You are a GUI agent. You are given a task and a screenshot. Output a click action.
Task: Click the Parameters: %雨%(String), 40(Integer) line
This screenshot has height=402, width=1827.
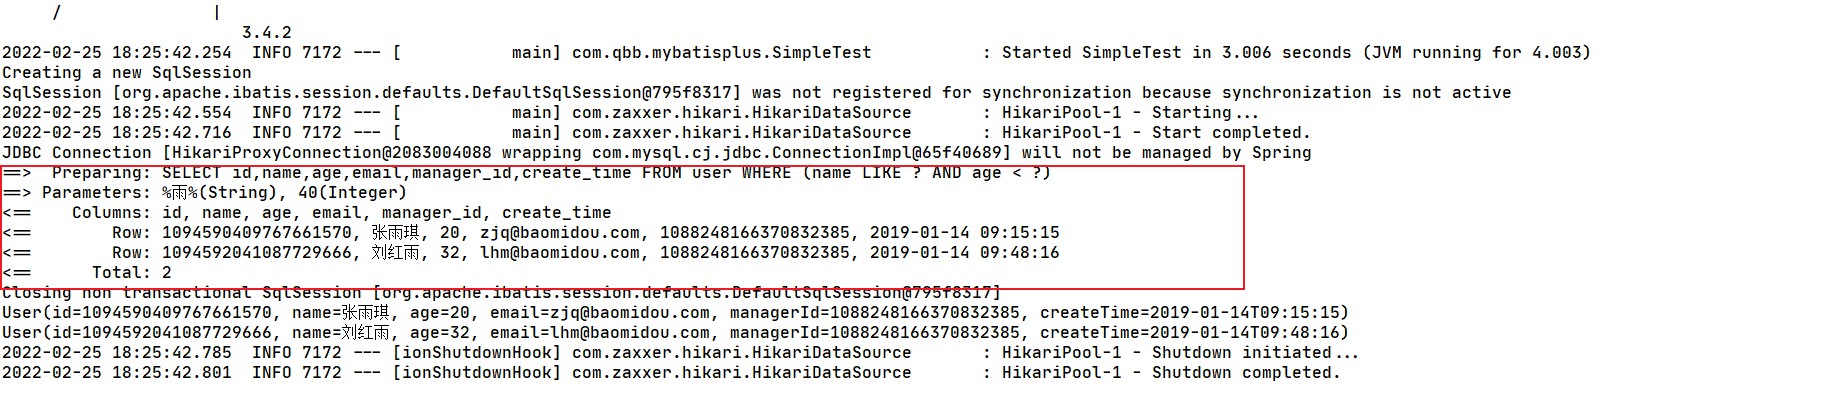[224, 193]
